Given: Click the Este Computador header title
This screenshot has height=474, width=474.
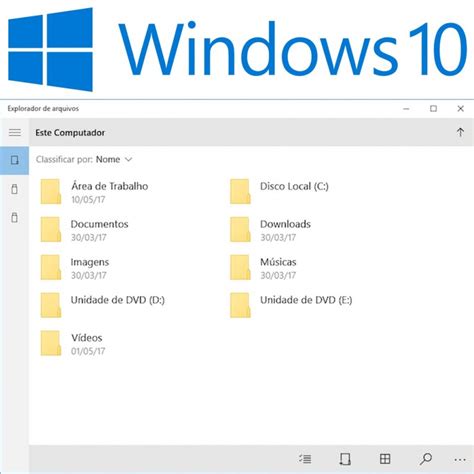Looking at the screenshot, I should click(x=70, y=133).
